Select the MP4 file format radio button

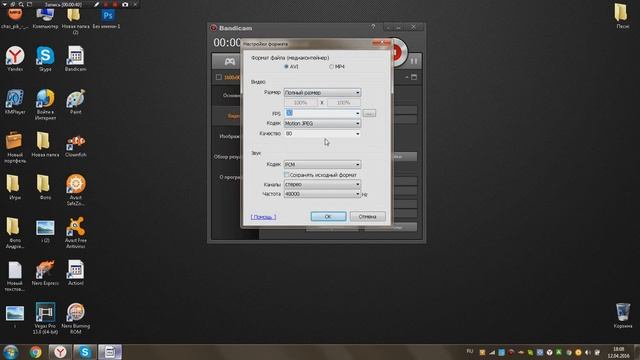(331, 67)
